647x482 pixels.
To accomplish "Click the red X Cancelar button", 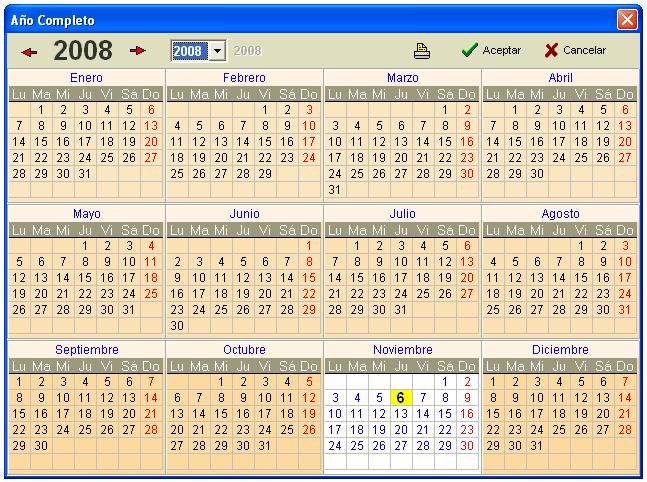I will pos(575,50).
